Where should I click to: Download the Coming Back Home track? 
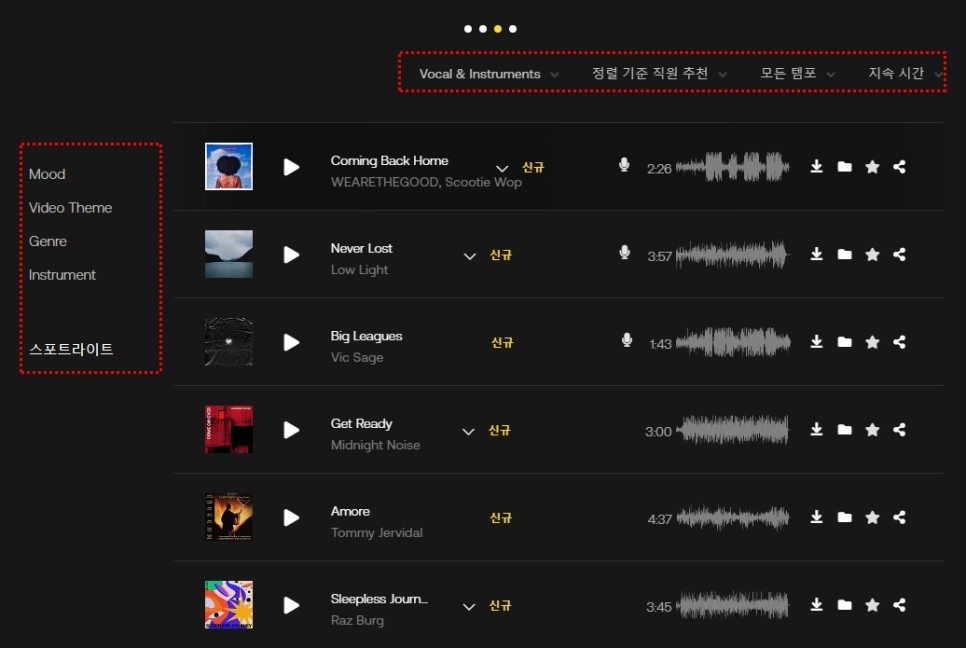816,167
